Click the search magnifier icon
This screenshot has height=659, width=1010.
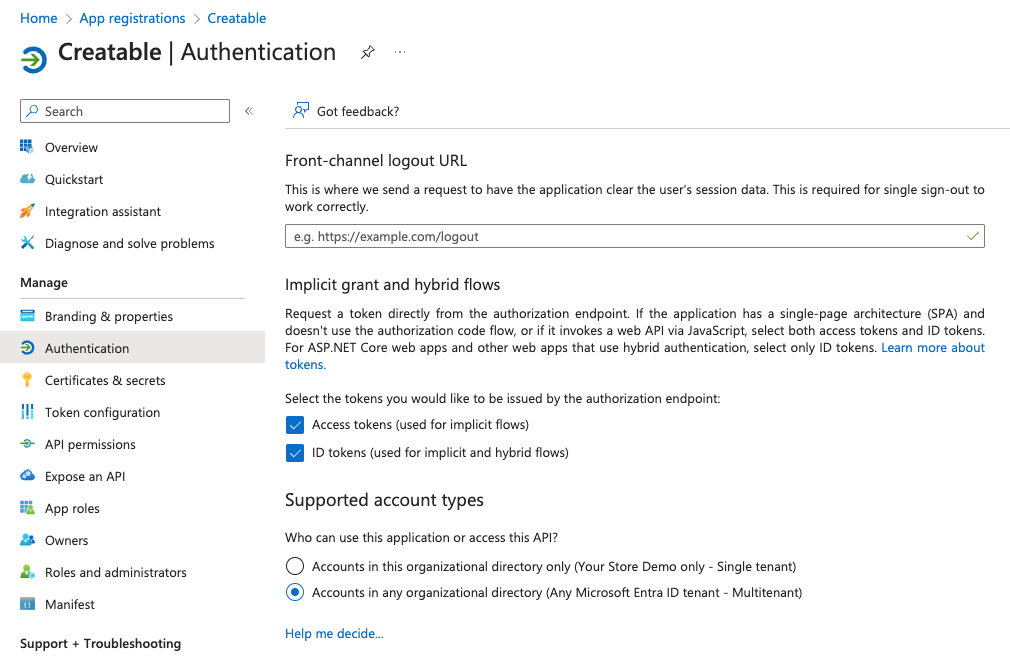point(32,111)
